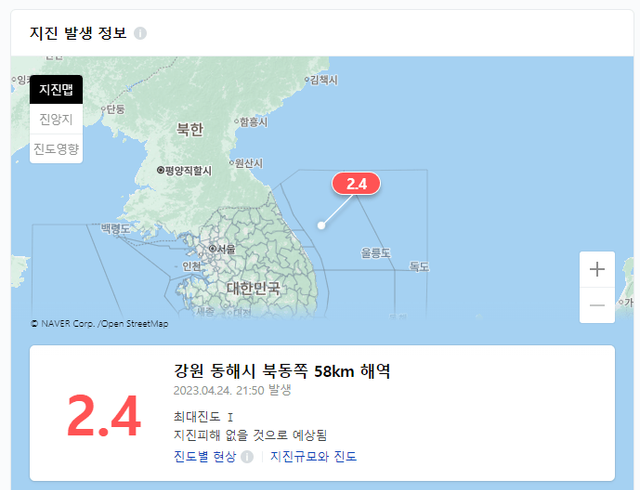Zoom out the map with minus button
Screen dimensions: 640x490
coord(597,305)
